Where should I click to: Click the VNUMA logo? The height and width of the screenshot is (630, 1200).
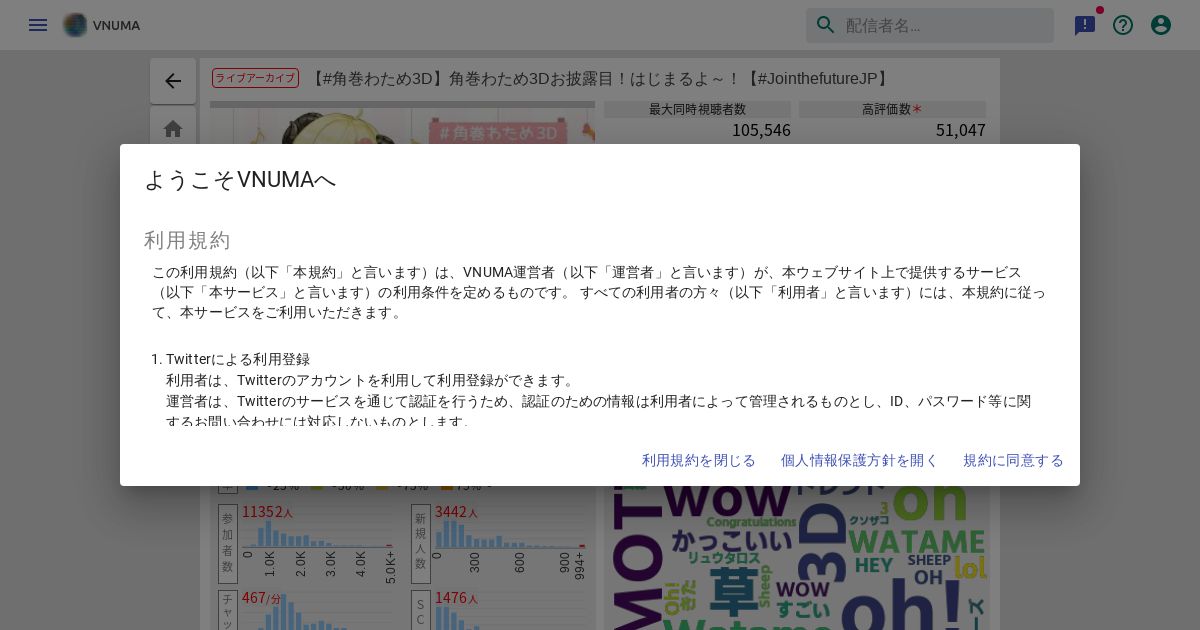[102, 25]
